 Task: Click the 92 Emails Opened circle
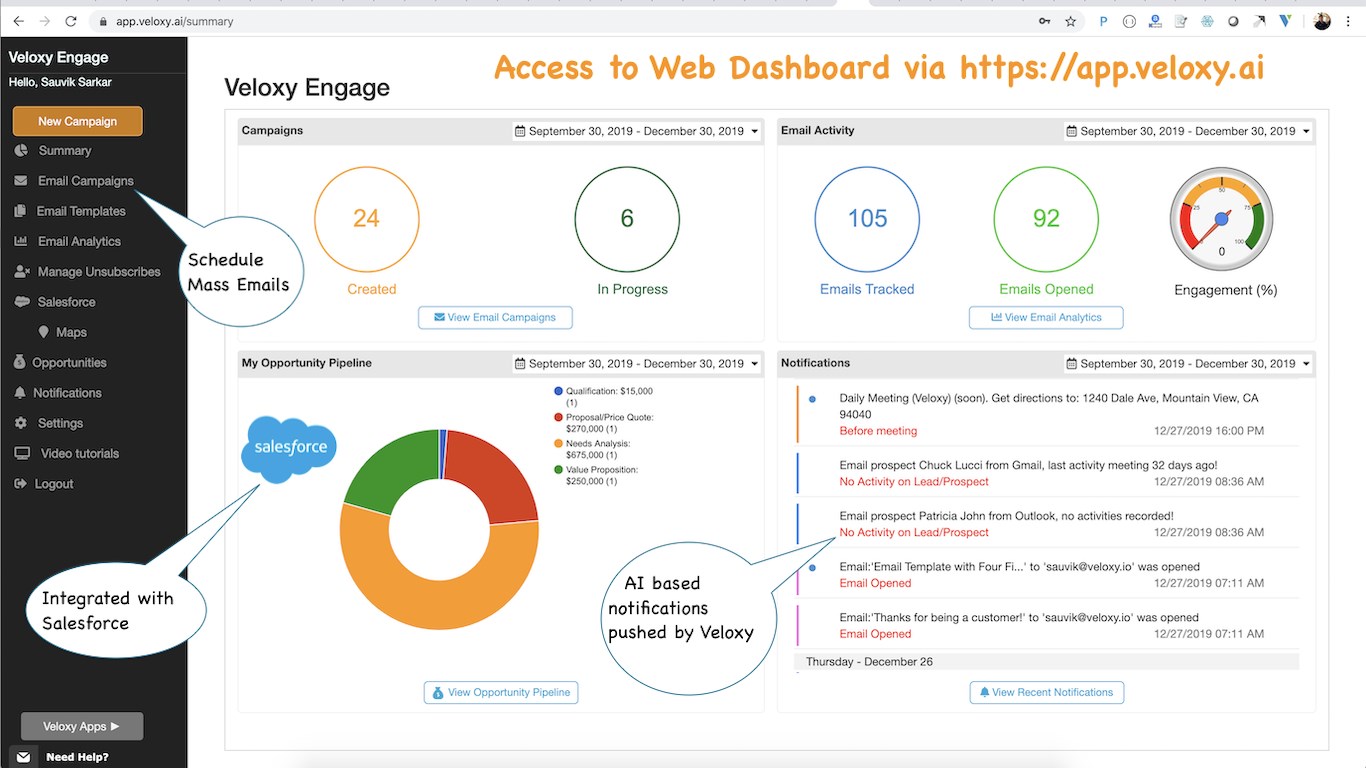pyautogui.click(x=1046, y=218)
